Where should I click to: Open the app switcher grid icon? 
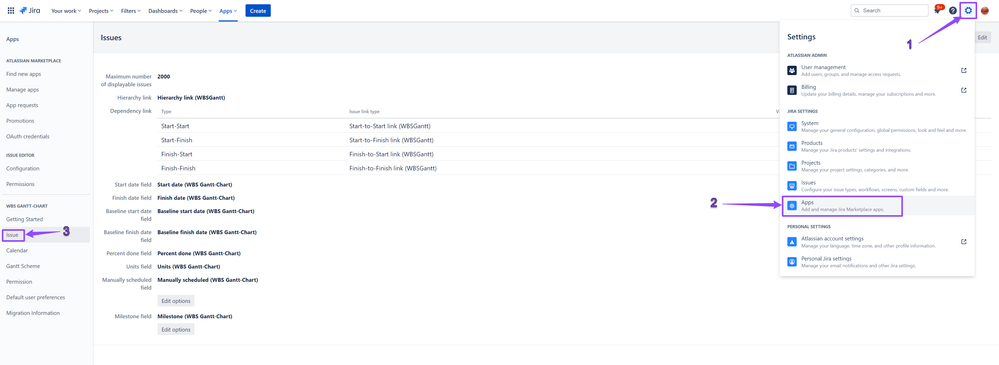pyautogui.click(x=11, y=11)
